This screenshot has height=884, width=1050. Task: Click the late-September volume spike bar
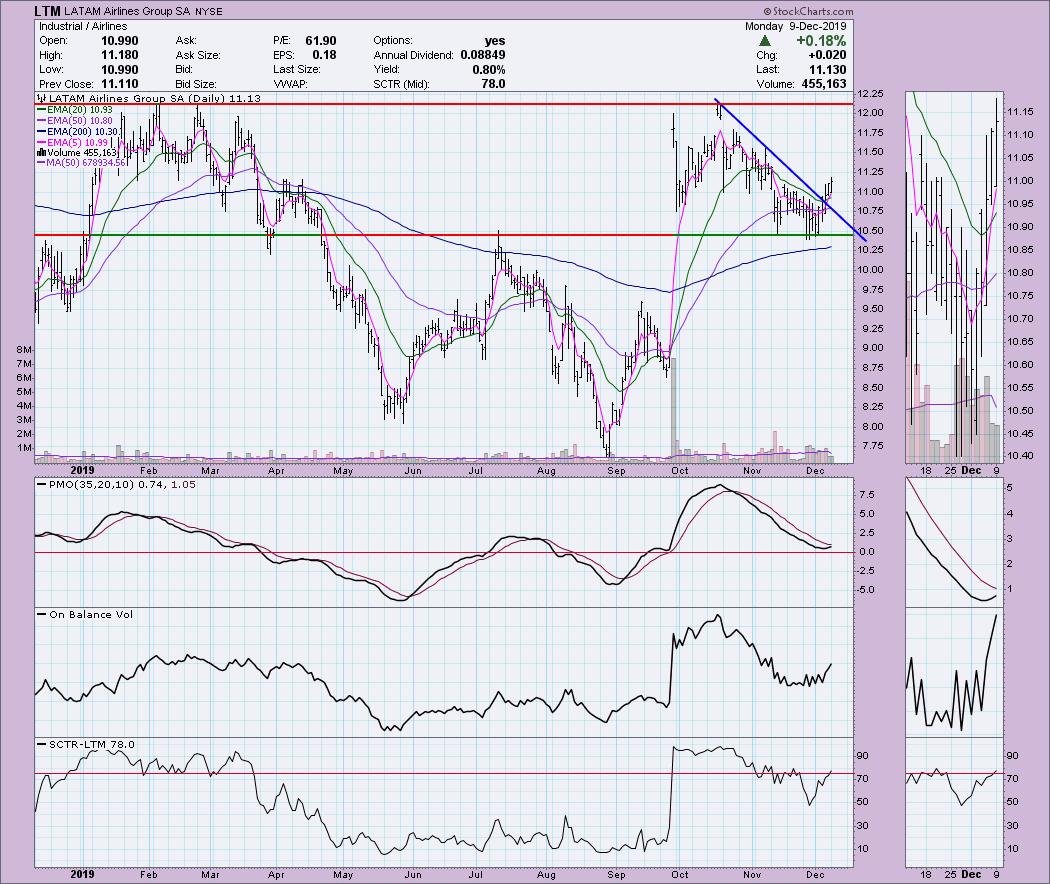coord(673,409)
